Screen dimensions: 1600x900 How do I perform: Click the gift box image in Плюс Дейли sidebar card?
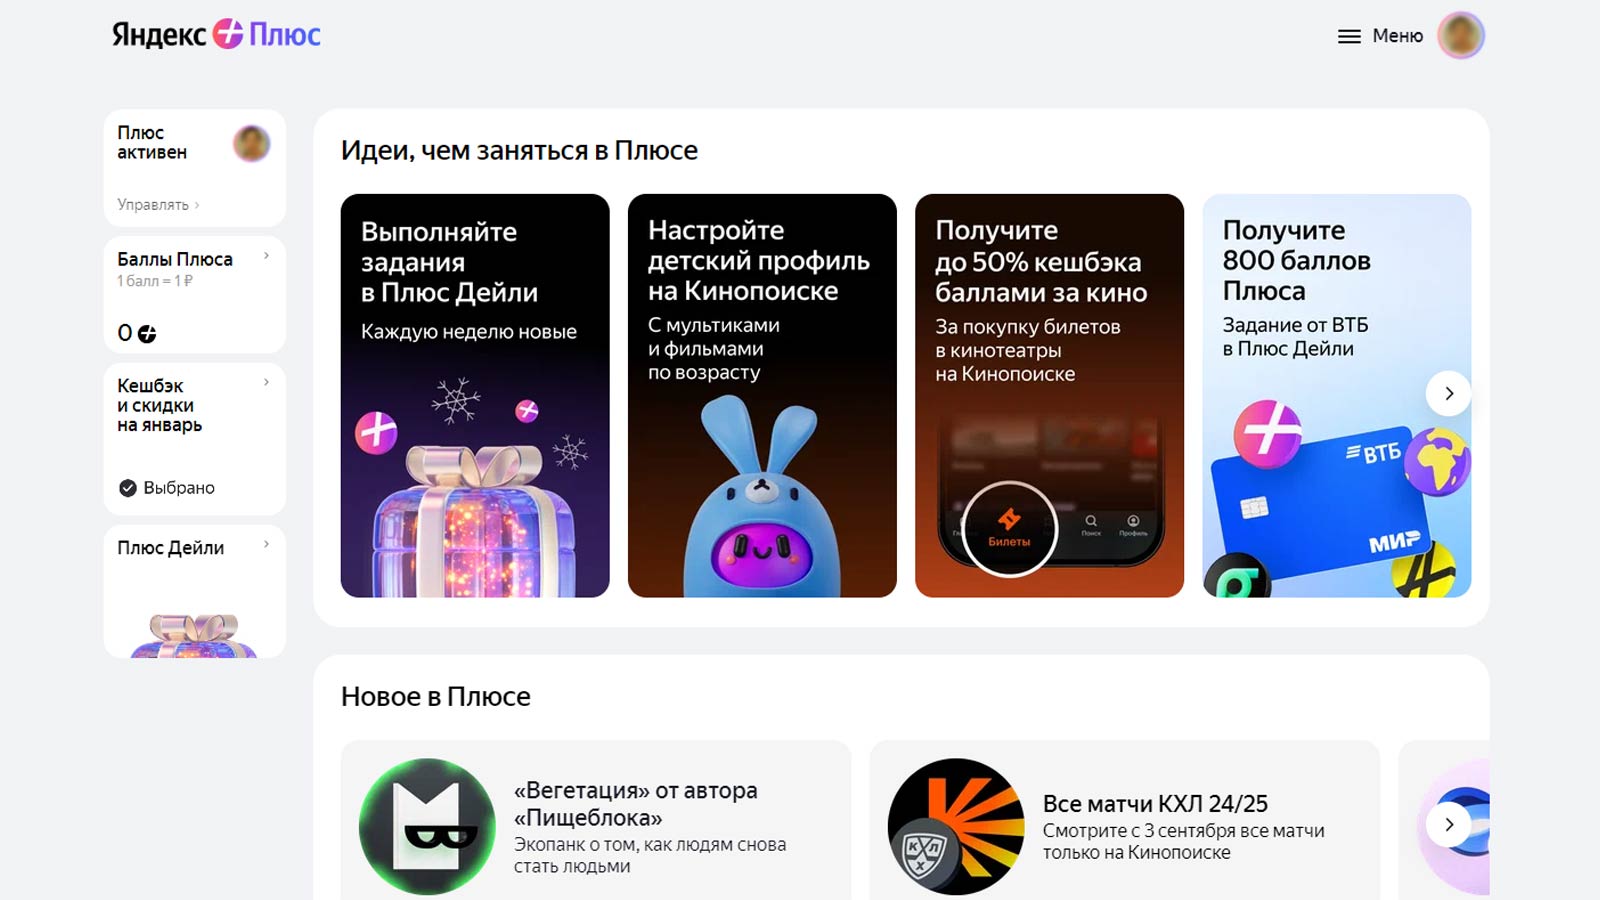click(x=194, y=635)
